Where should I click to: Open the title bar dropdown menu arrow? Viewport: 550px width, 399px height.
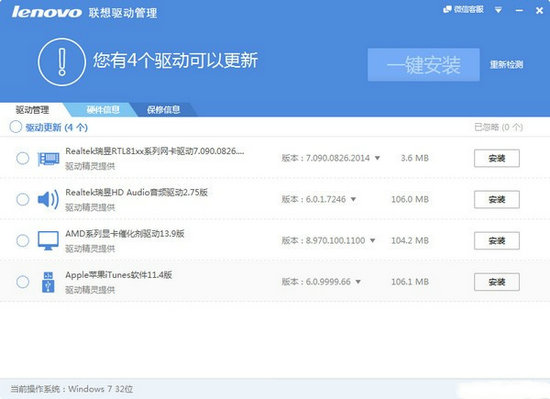click(498, 10)
